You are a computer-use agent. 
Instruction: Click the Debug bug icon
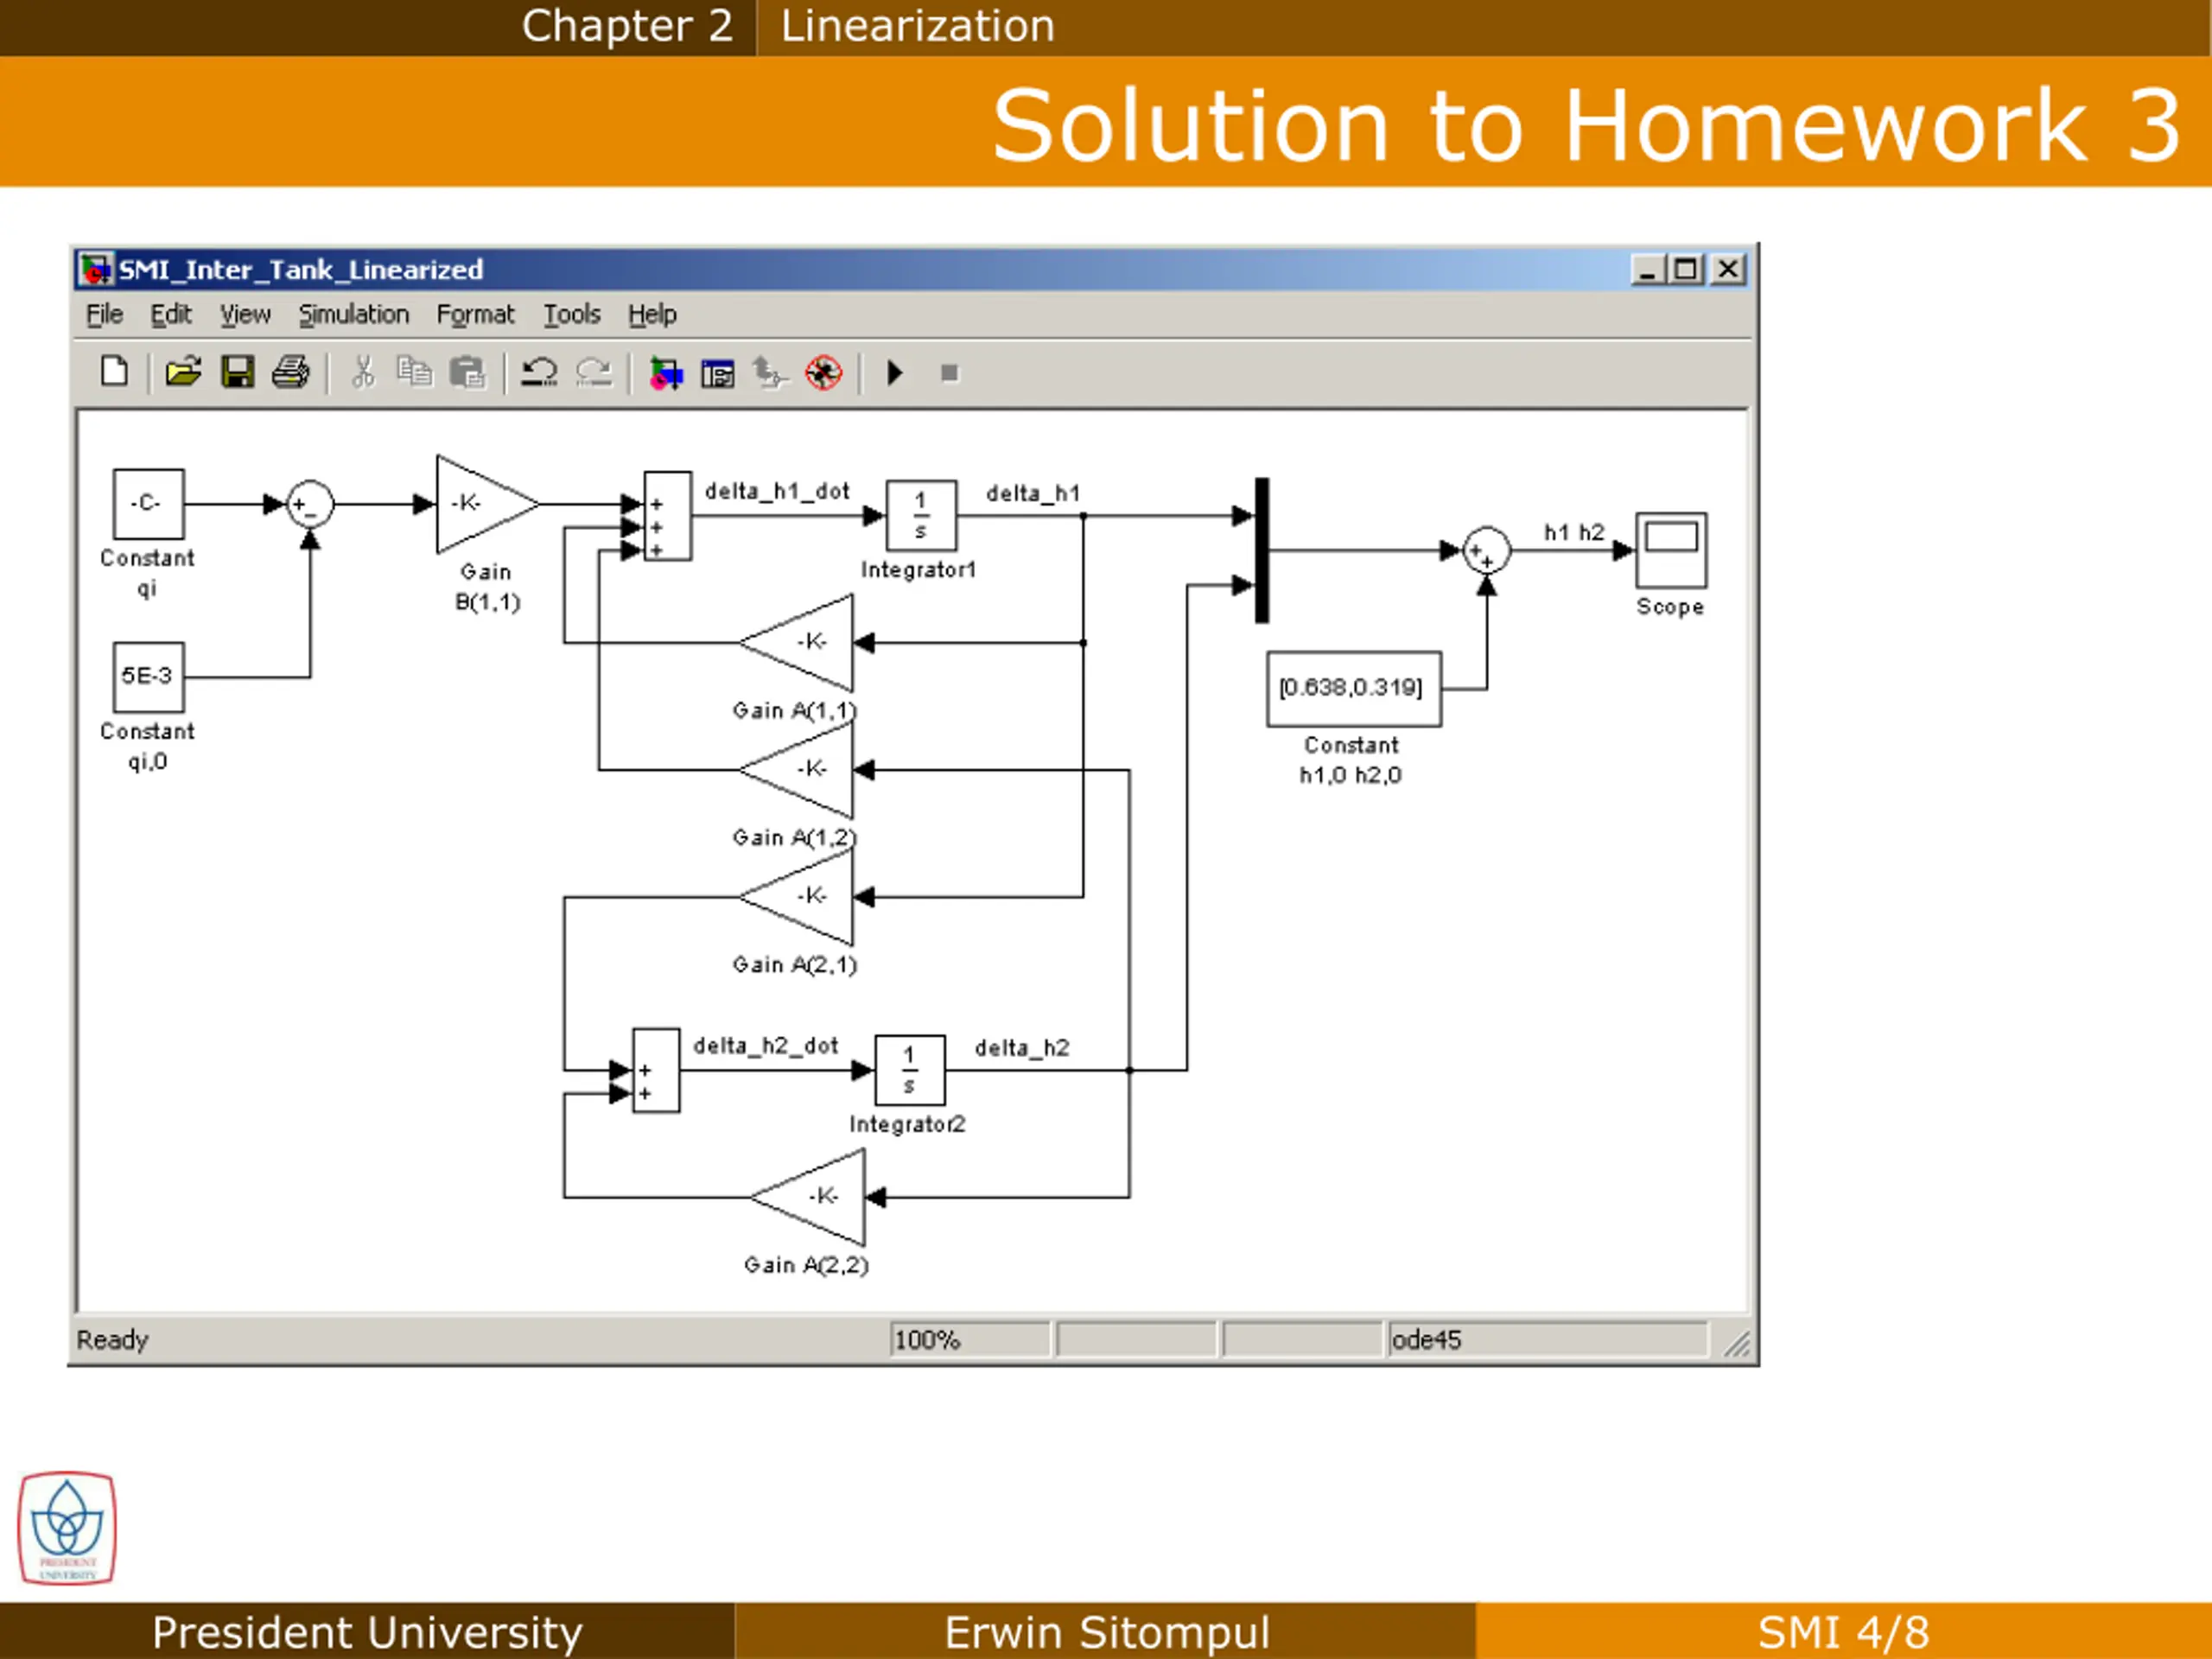[x=823, y=373]
